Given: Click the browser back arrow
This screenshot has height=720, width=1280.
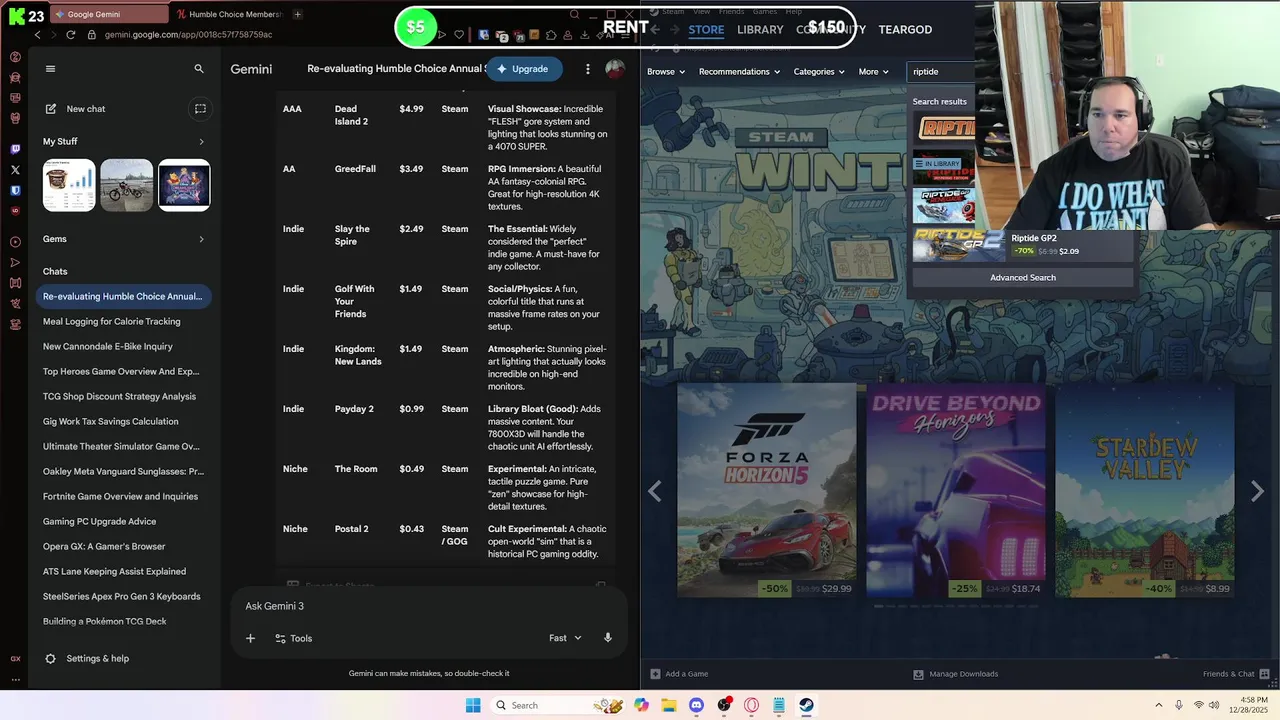Looking at the screenshot, I should [x=38, y=34].
